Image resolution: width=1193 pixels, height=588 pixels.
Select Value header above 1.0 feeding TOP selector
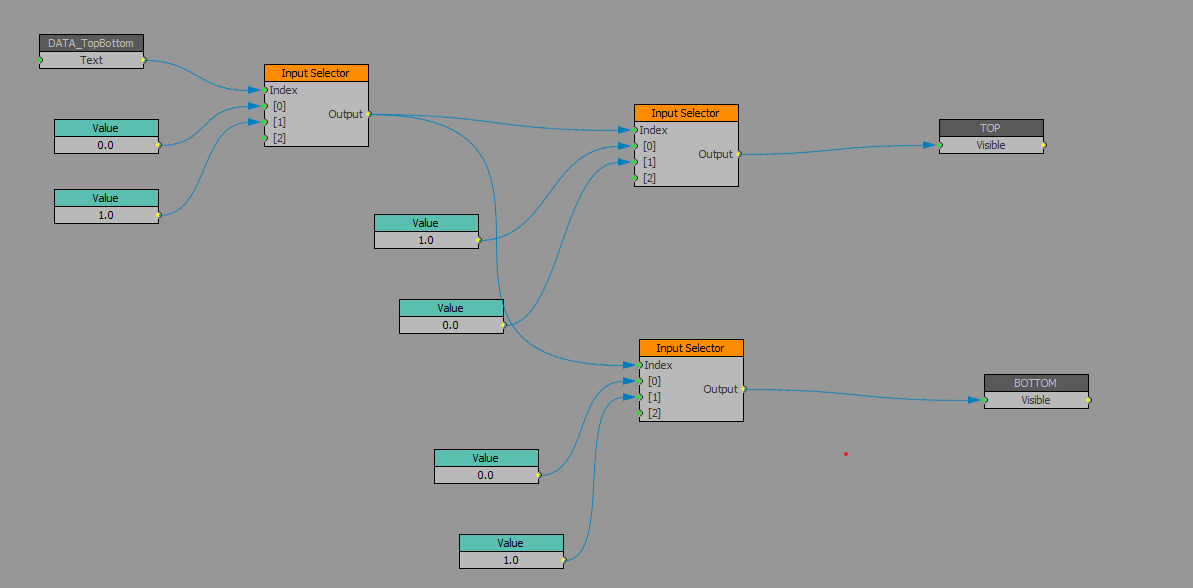click(x=427, y=223)
